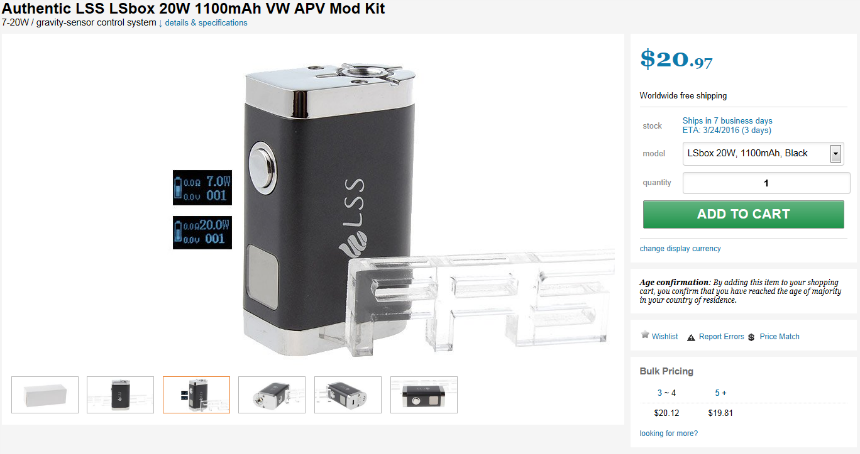This screenshot has width=860, height=454.
Task: Add the item to cart
Action: (x=743, y=214)
